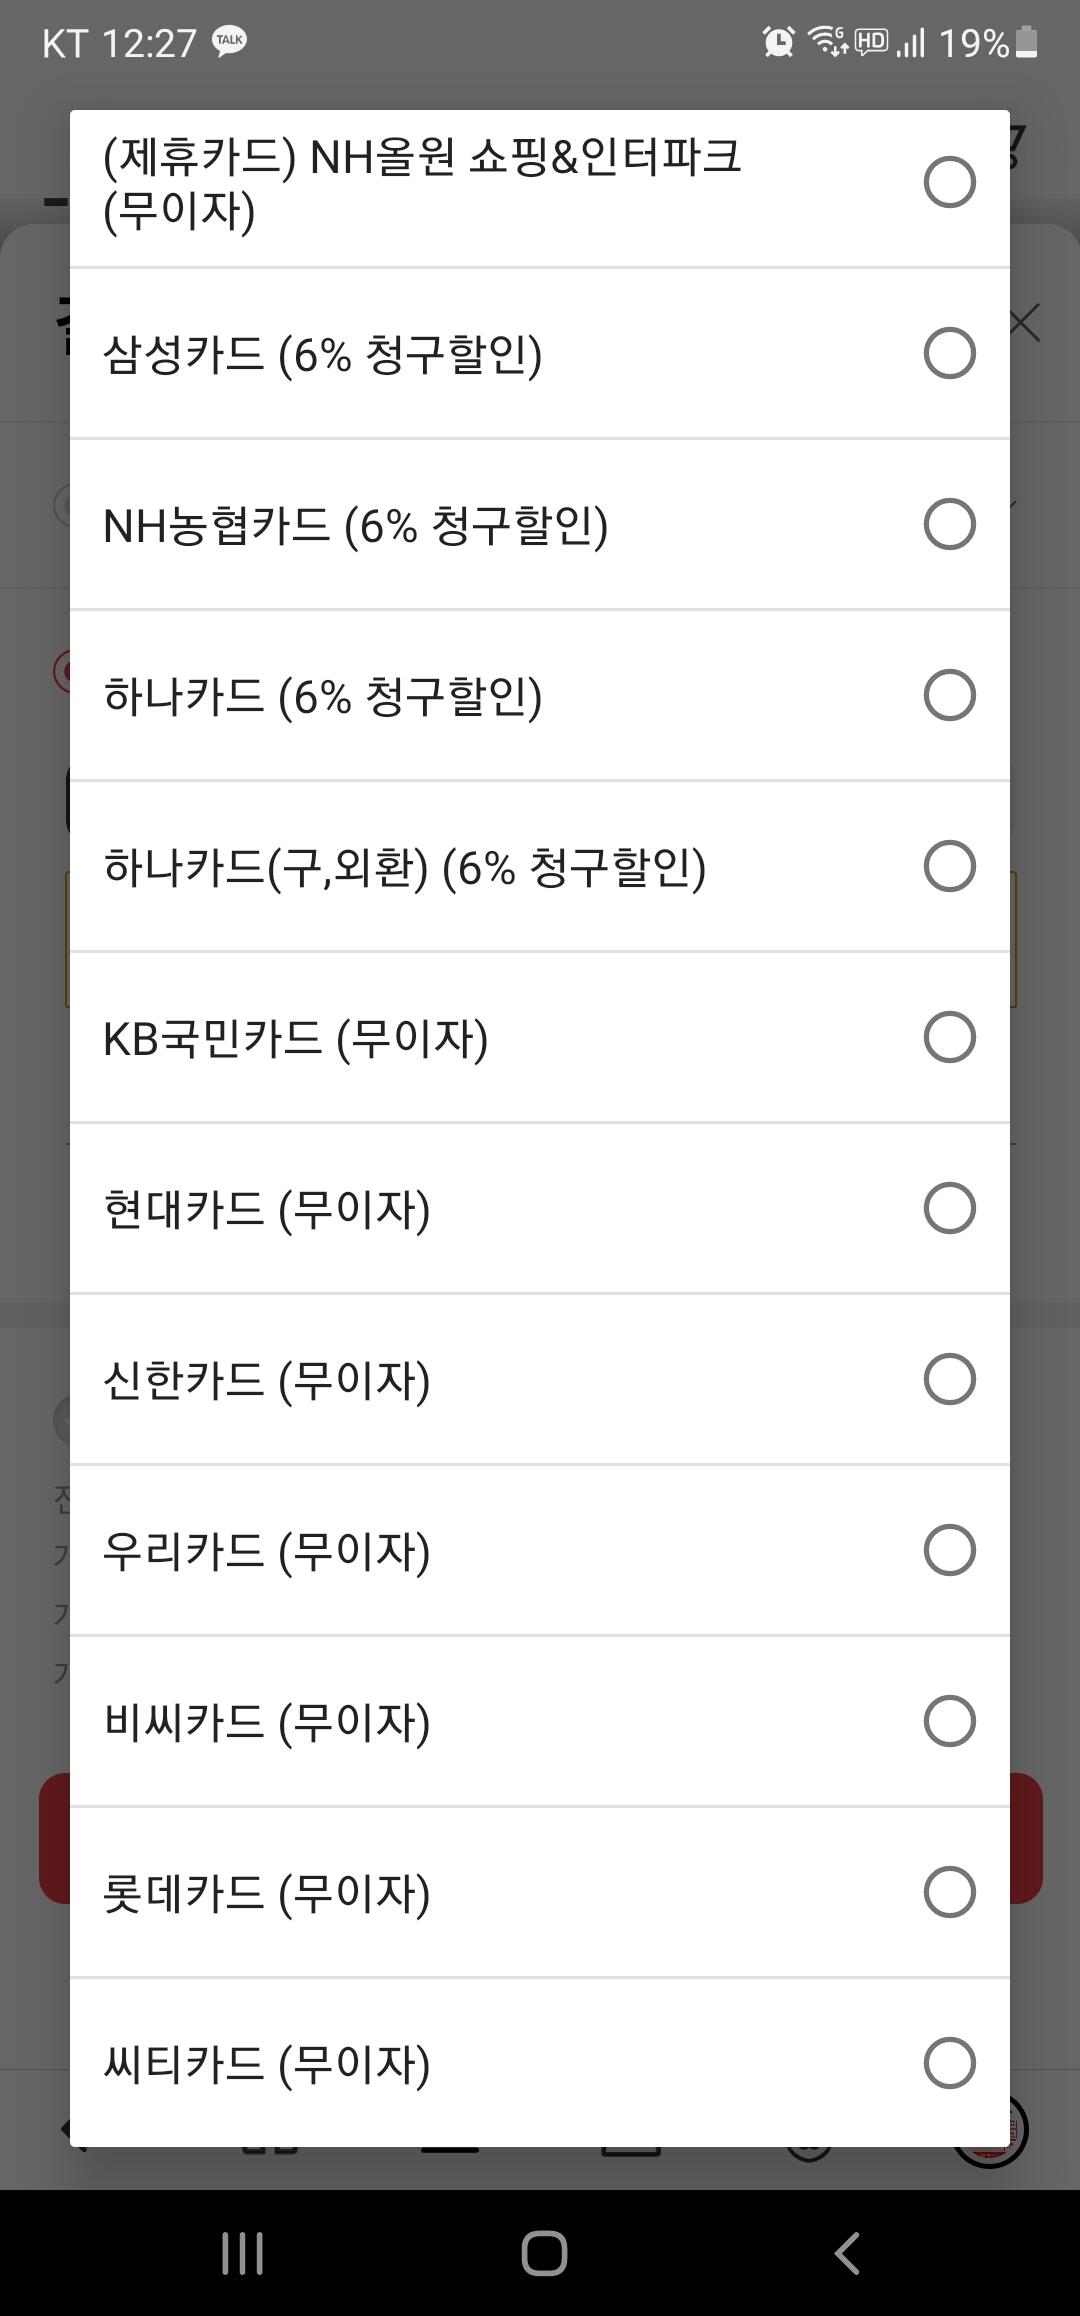The height and width of the screenshot is (2316, 1080).
Task: Pick the 씨티카드 (무이자) radio button
Action: click(x=949, y=2063)
